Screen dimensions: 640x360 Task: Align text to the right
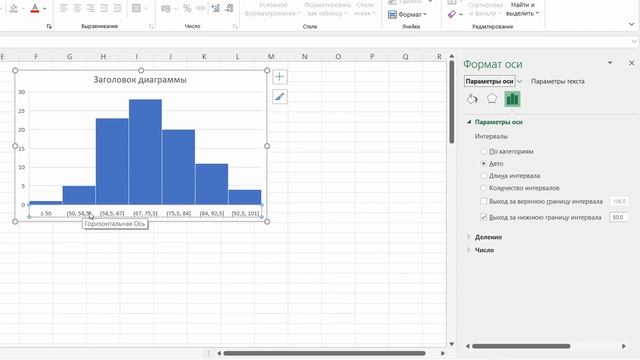pos(91,8)
